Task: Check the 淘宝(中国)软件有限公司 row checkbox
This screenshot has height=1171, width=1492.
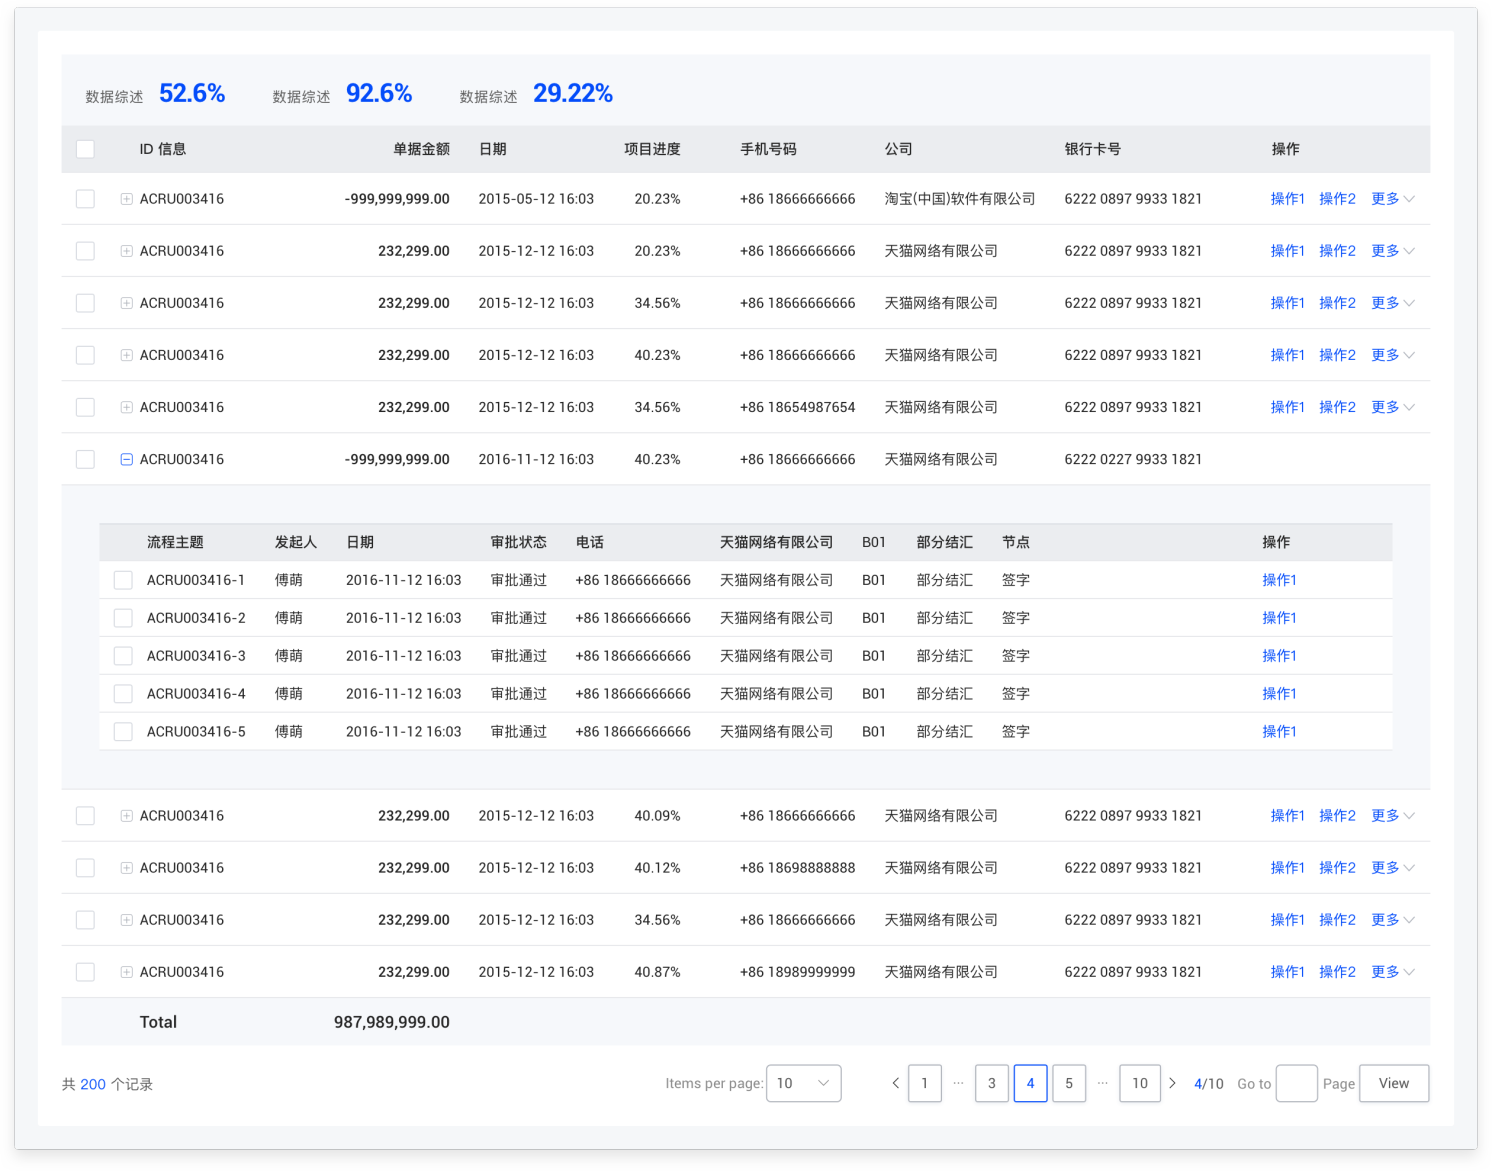Action: pos(85,199)
